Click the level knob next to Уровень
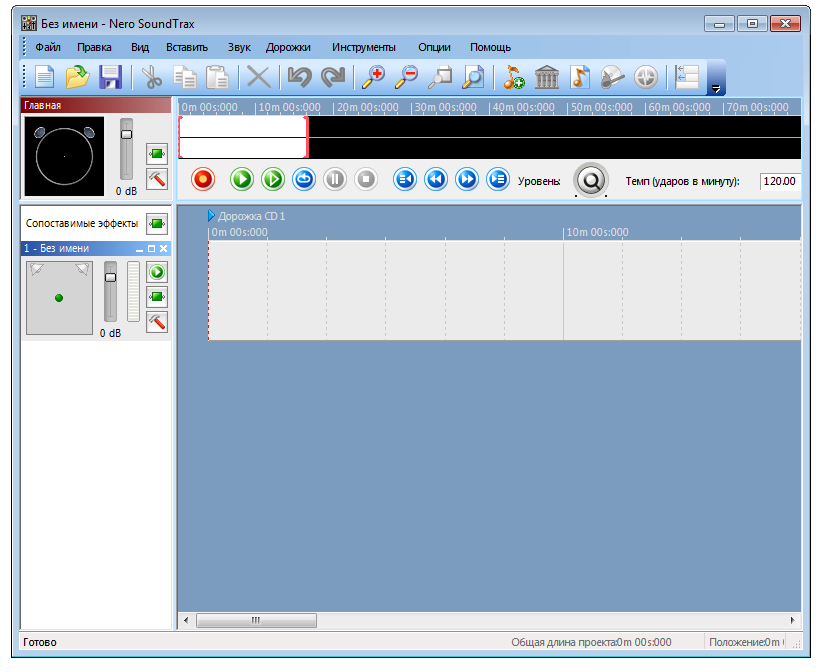The width and height of the screenshot is (823, 672). pyautogui.click(x=591, y=180)
